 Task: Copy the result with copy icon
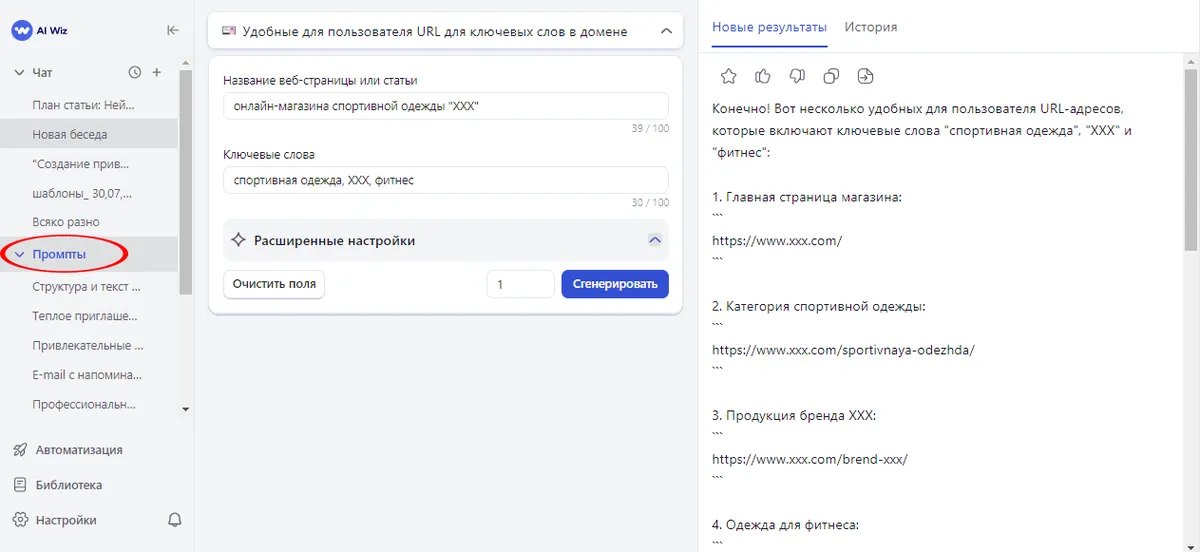831,76
